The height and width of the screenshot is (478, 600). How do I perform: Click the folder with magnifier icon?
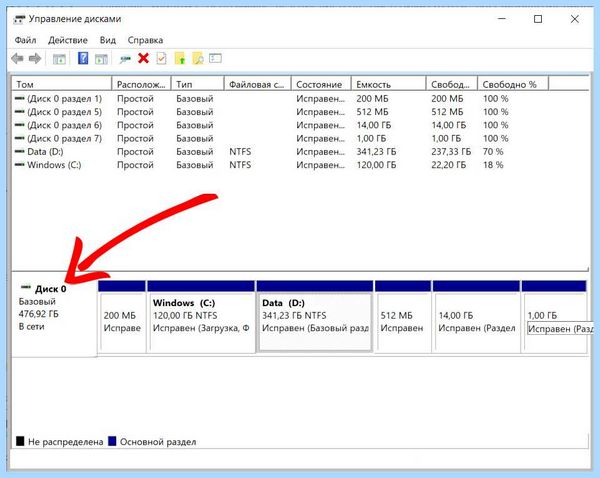click(x=198, y=59)
